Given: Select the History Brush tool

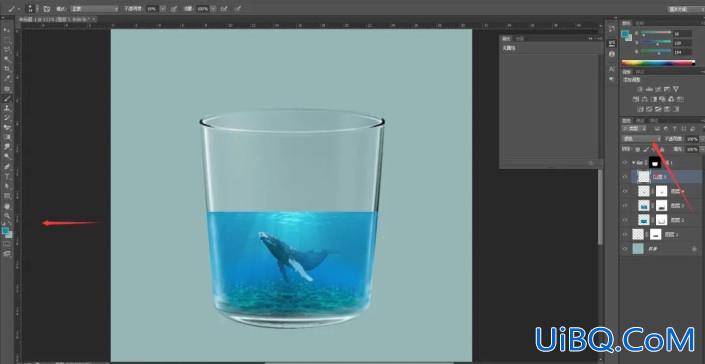Looking at the screenshot, I should pos(7,118).
